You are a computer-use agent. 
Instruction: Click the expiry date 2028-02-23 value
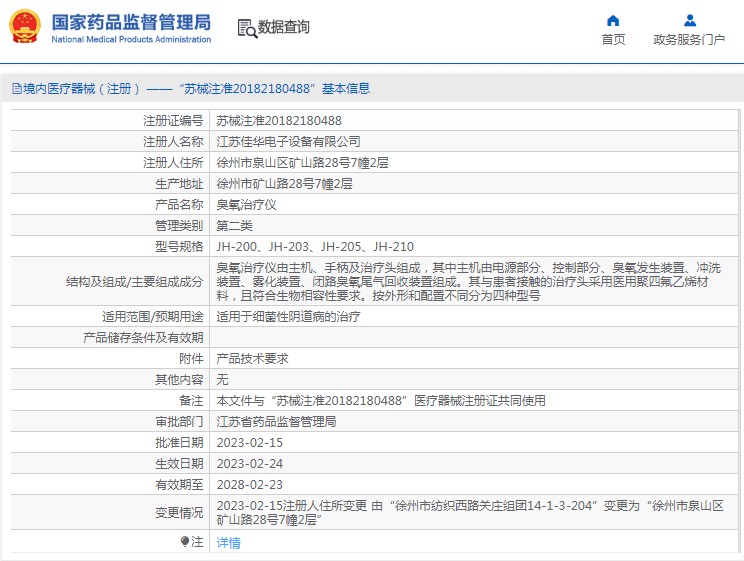click(x=249, y=484)
